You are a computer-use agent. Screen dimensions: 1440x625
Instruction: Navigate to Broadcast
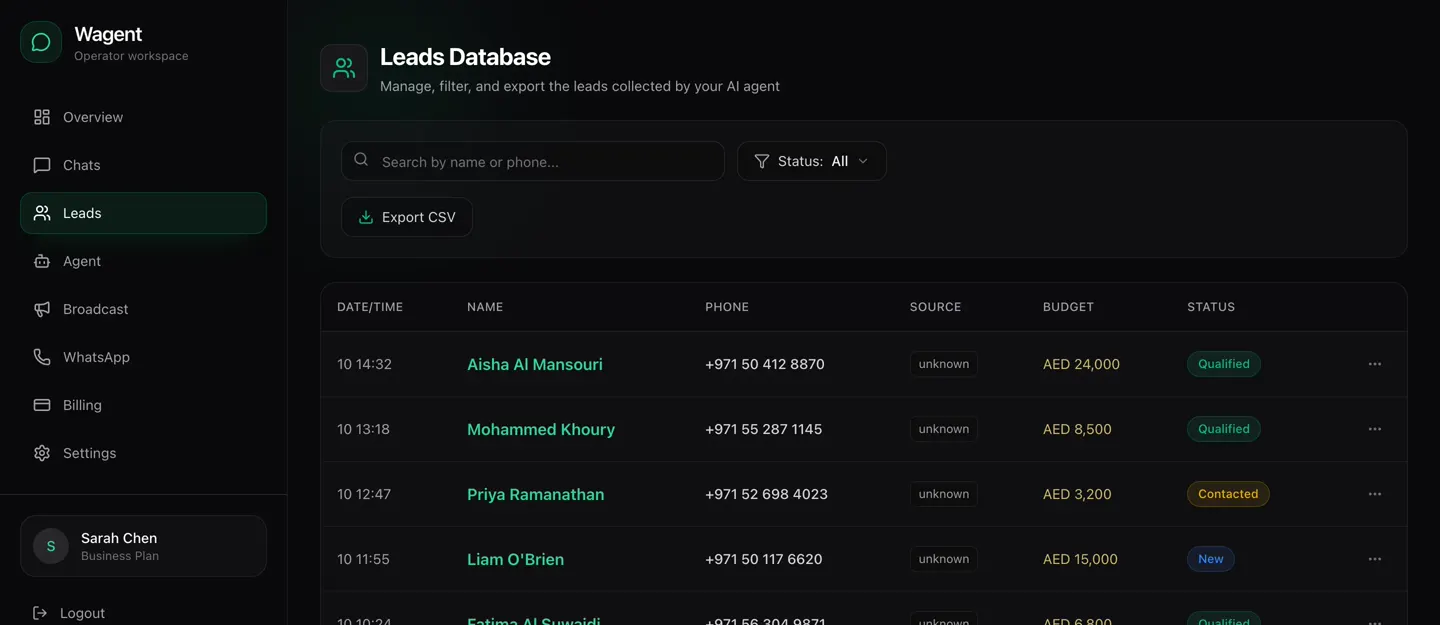click(x=143, y=309)
